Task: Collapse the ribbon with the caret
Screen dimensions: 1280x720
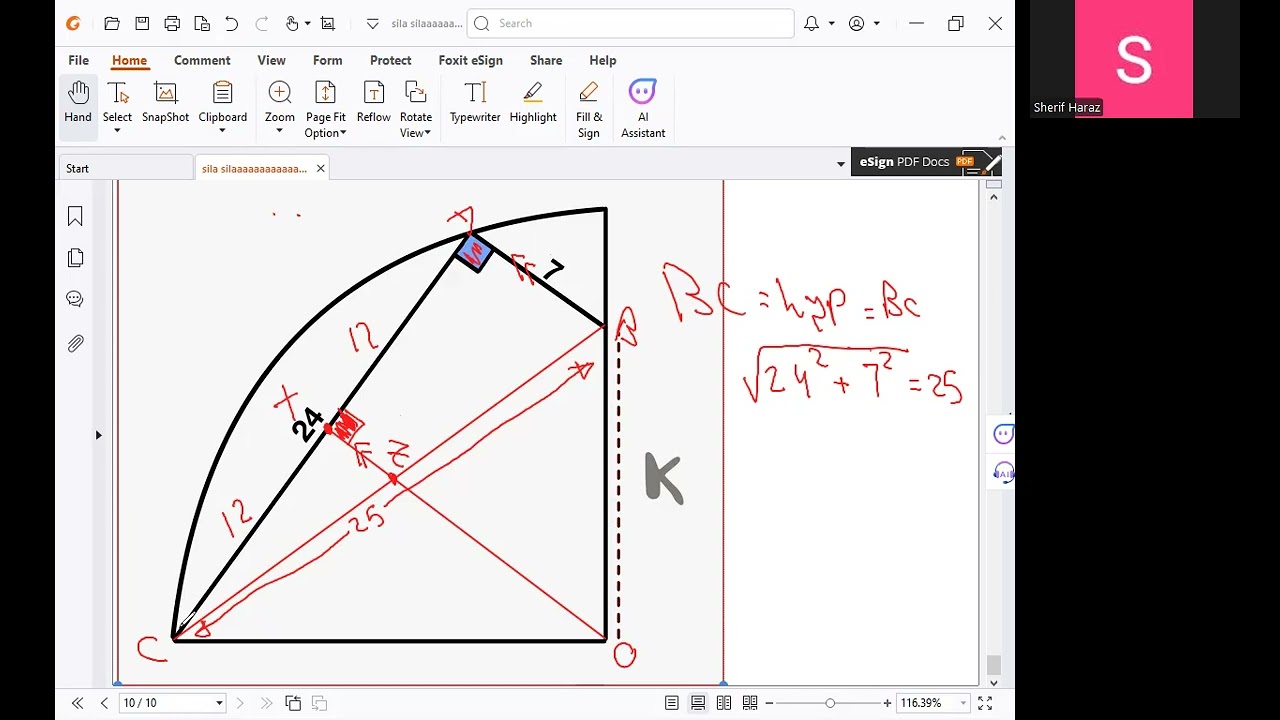Action: [x=1002, y=139]
